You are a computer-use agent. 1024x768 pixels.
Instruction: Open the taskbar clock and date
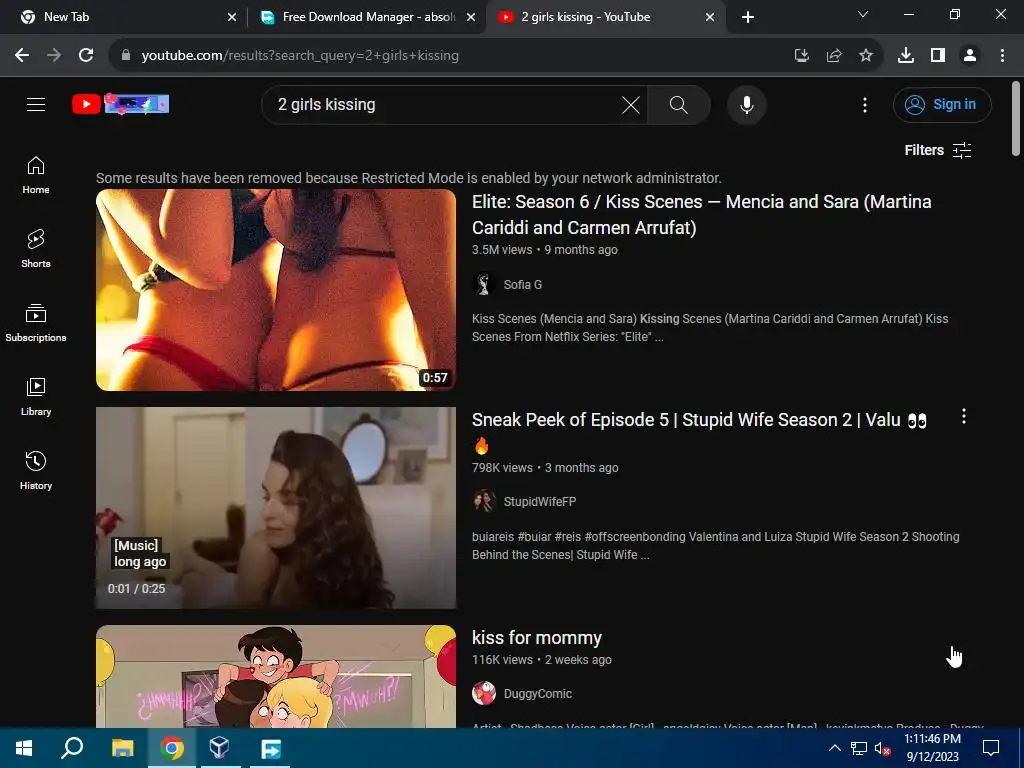(933, 748)
